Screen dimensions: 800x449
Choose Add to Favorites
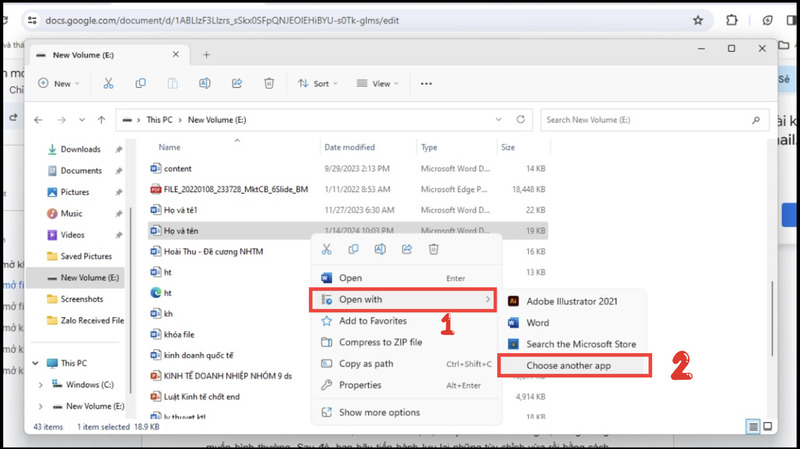pyautogui.click(x=406, y=321)
